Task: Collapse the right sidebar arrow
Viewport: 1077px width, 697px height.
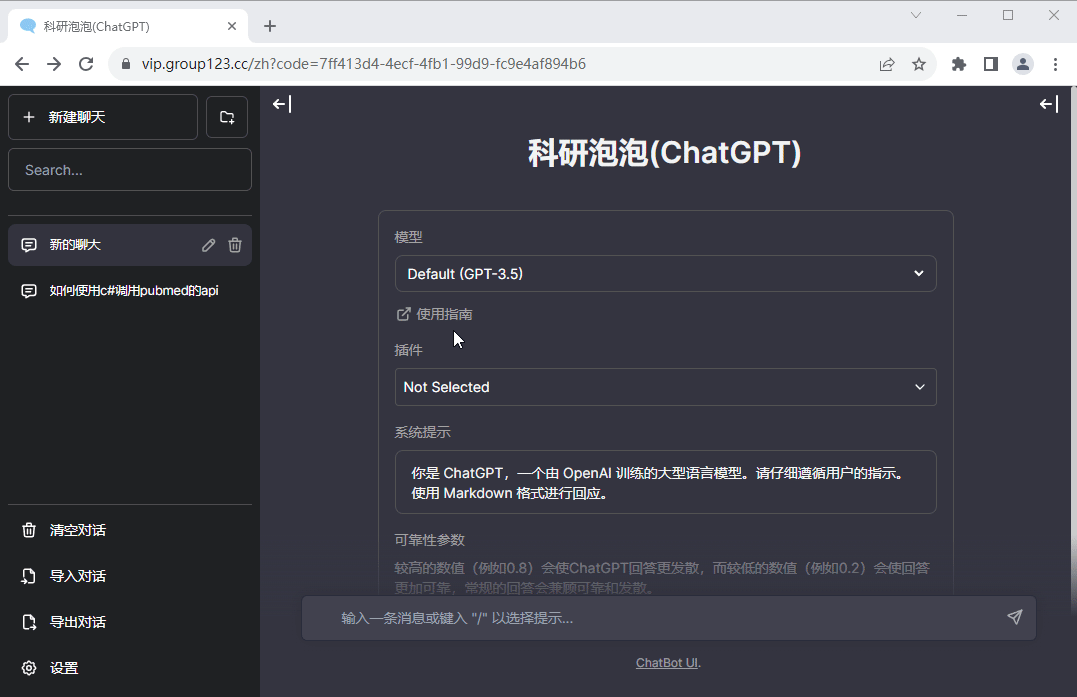Action: tap(1048, 103)
